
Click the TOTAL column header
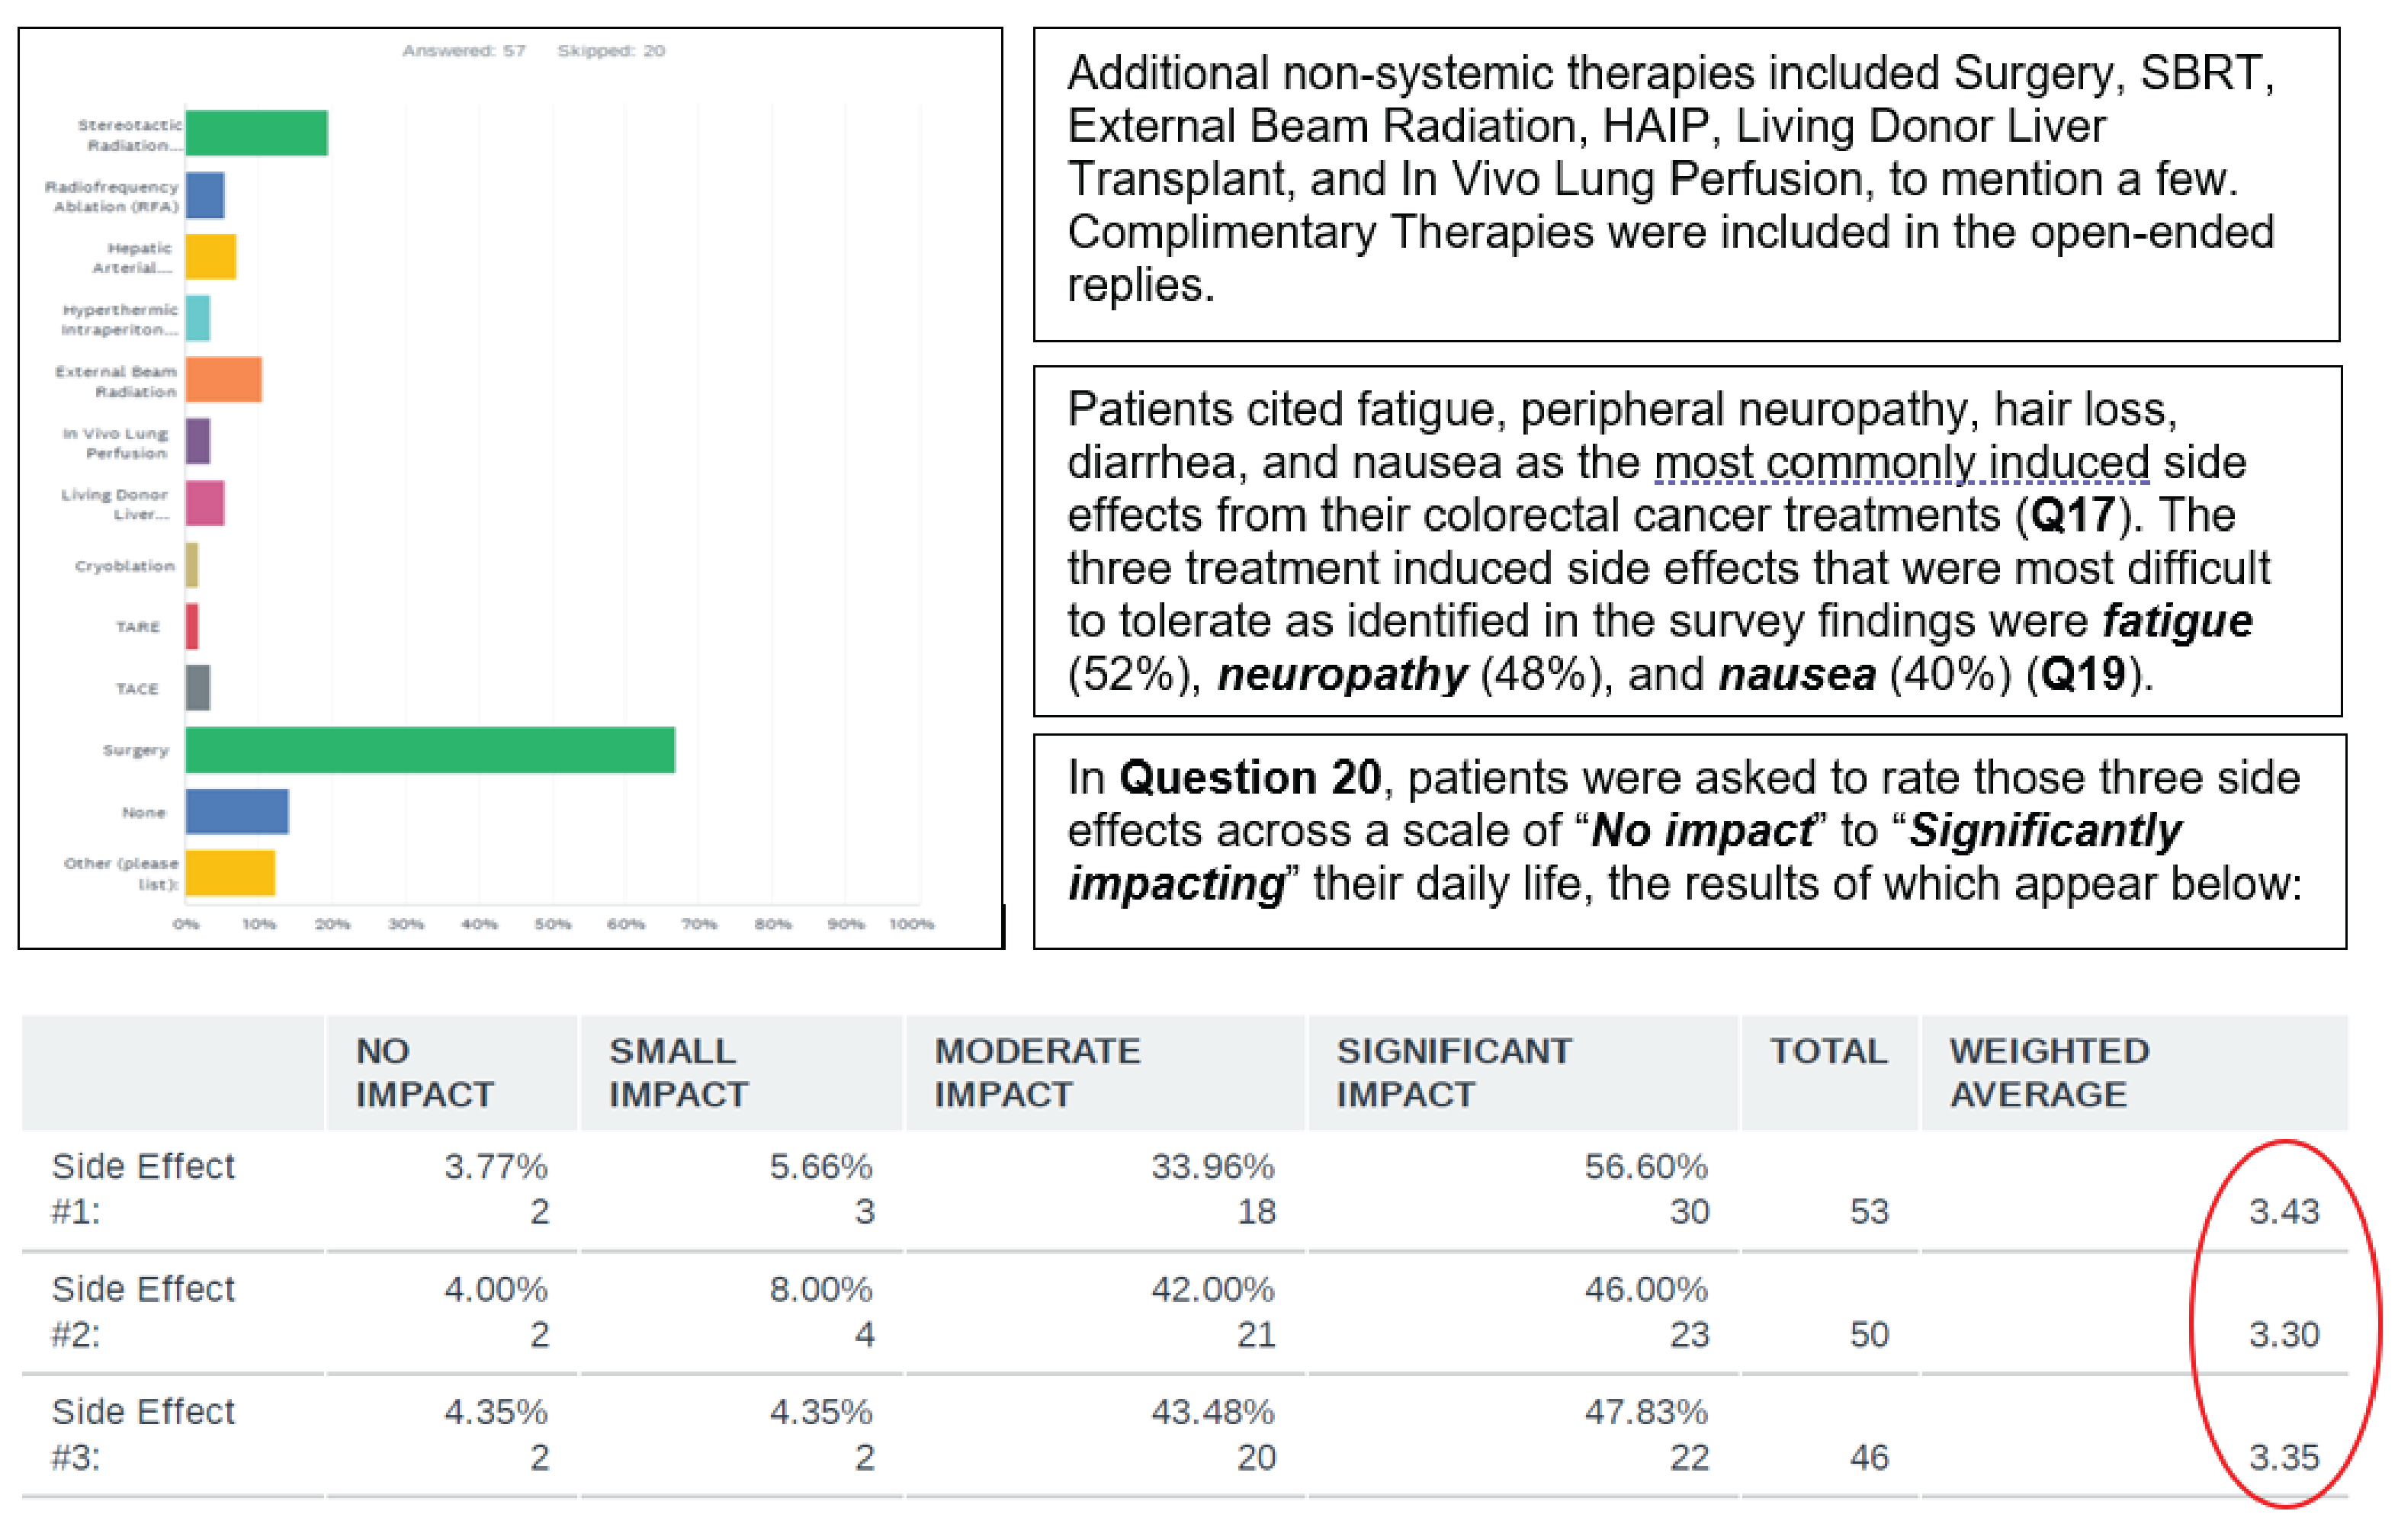(1828, 1051)
